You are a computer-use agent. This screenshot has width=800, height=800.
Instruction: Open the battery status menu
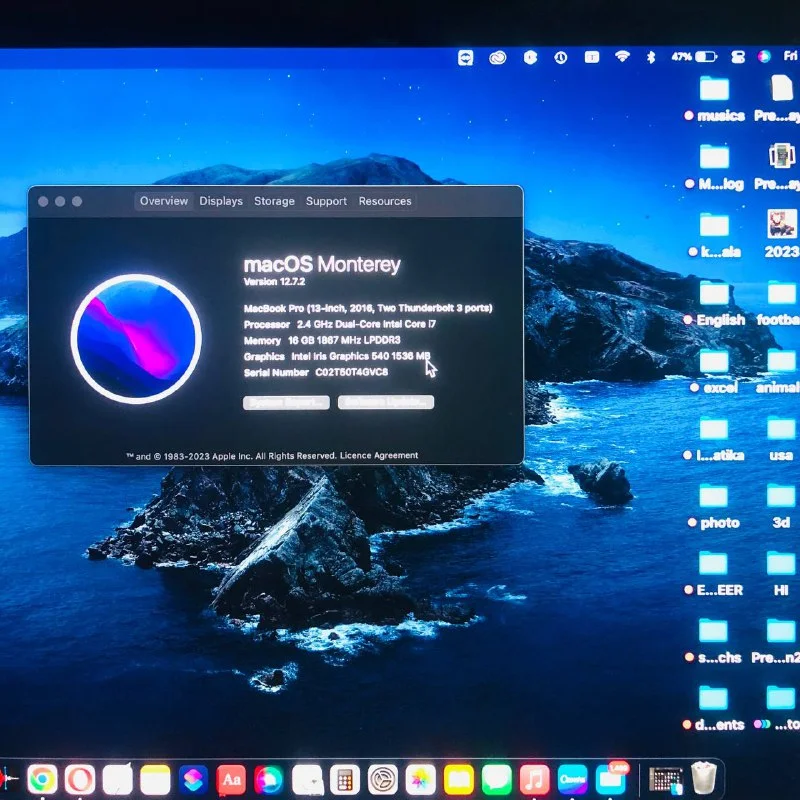pos(705,57)
